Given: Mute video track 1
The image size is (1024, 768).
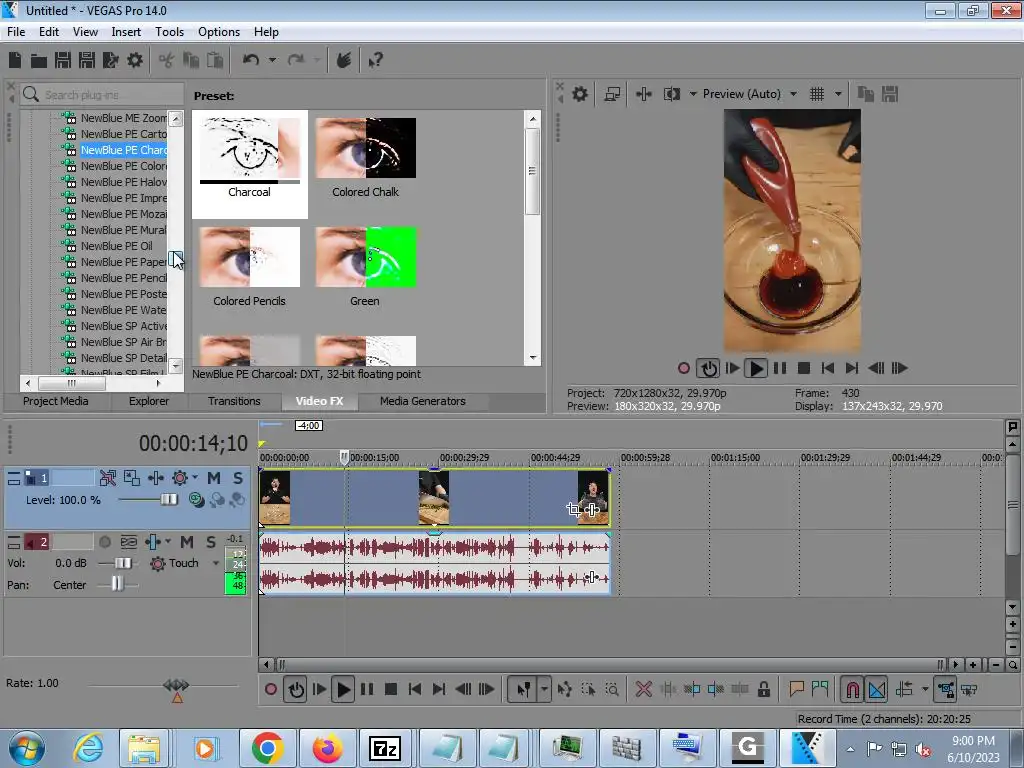Looking at the screenshot, I should 214,478.
